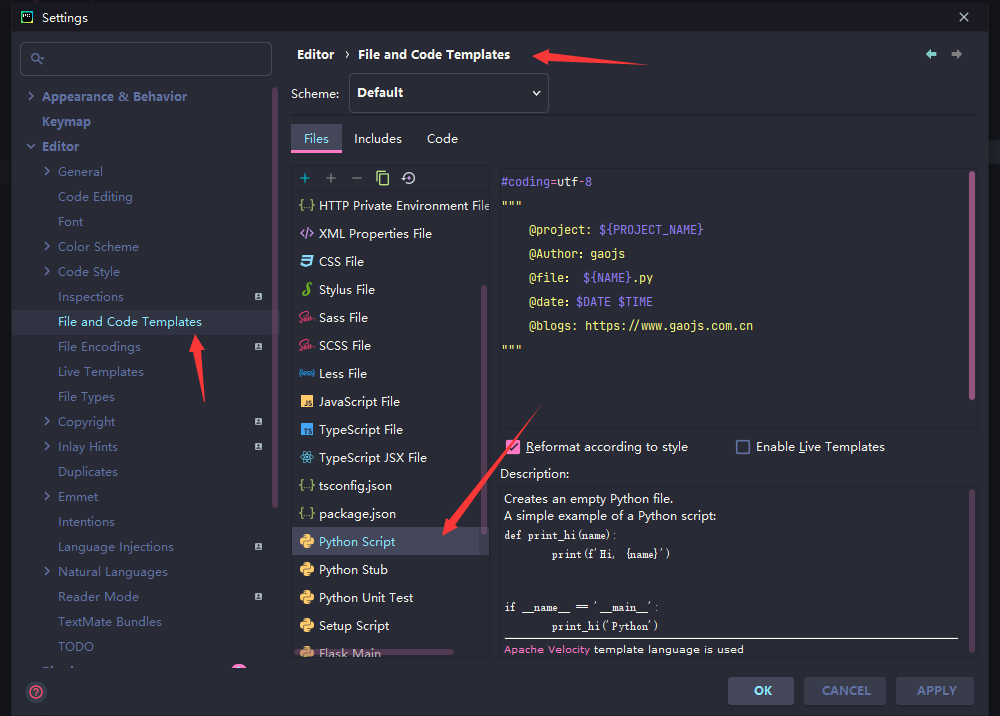The height and width of the screenshot is (716, 1000).
Task: Click the Reset to Default icon
Action: (409, 179)
